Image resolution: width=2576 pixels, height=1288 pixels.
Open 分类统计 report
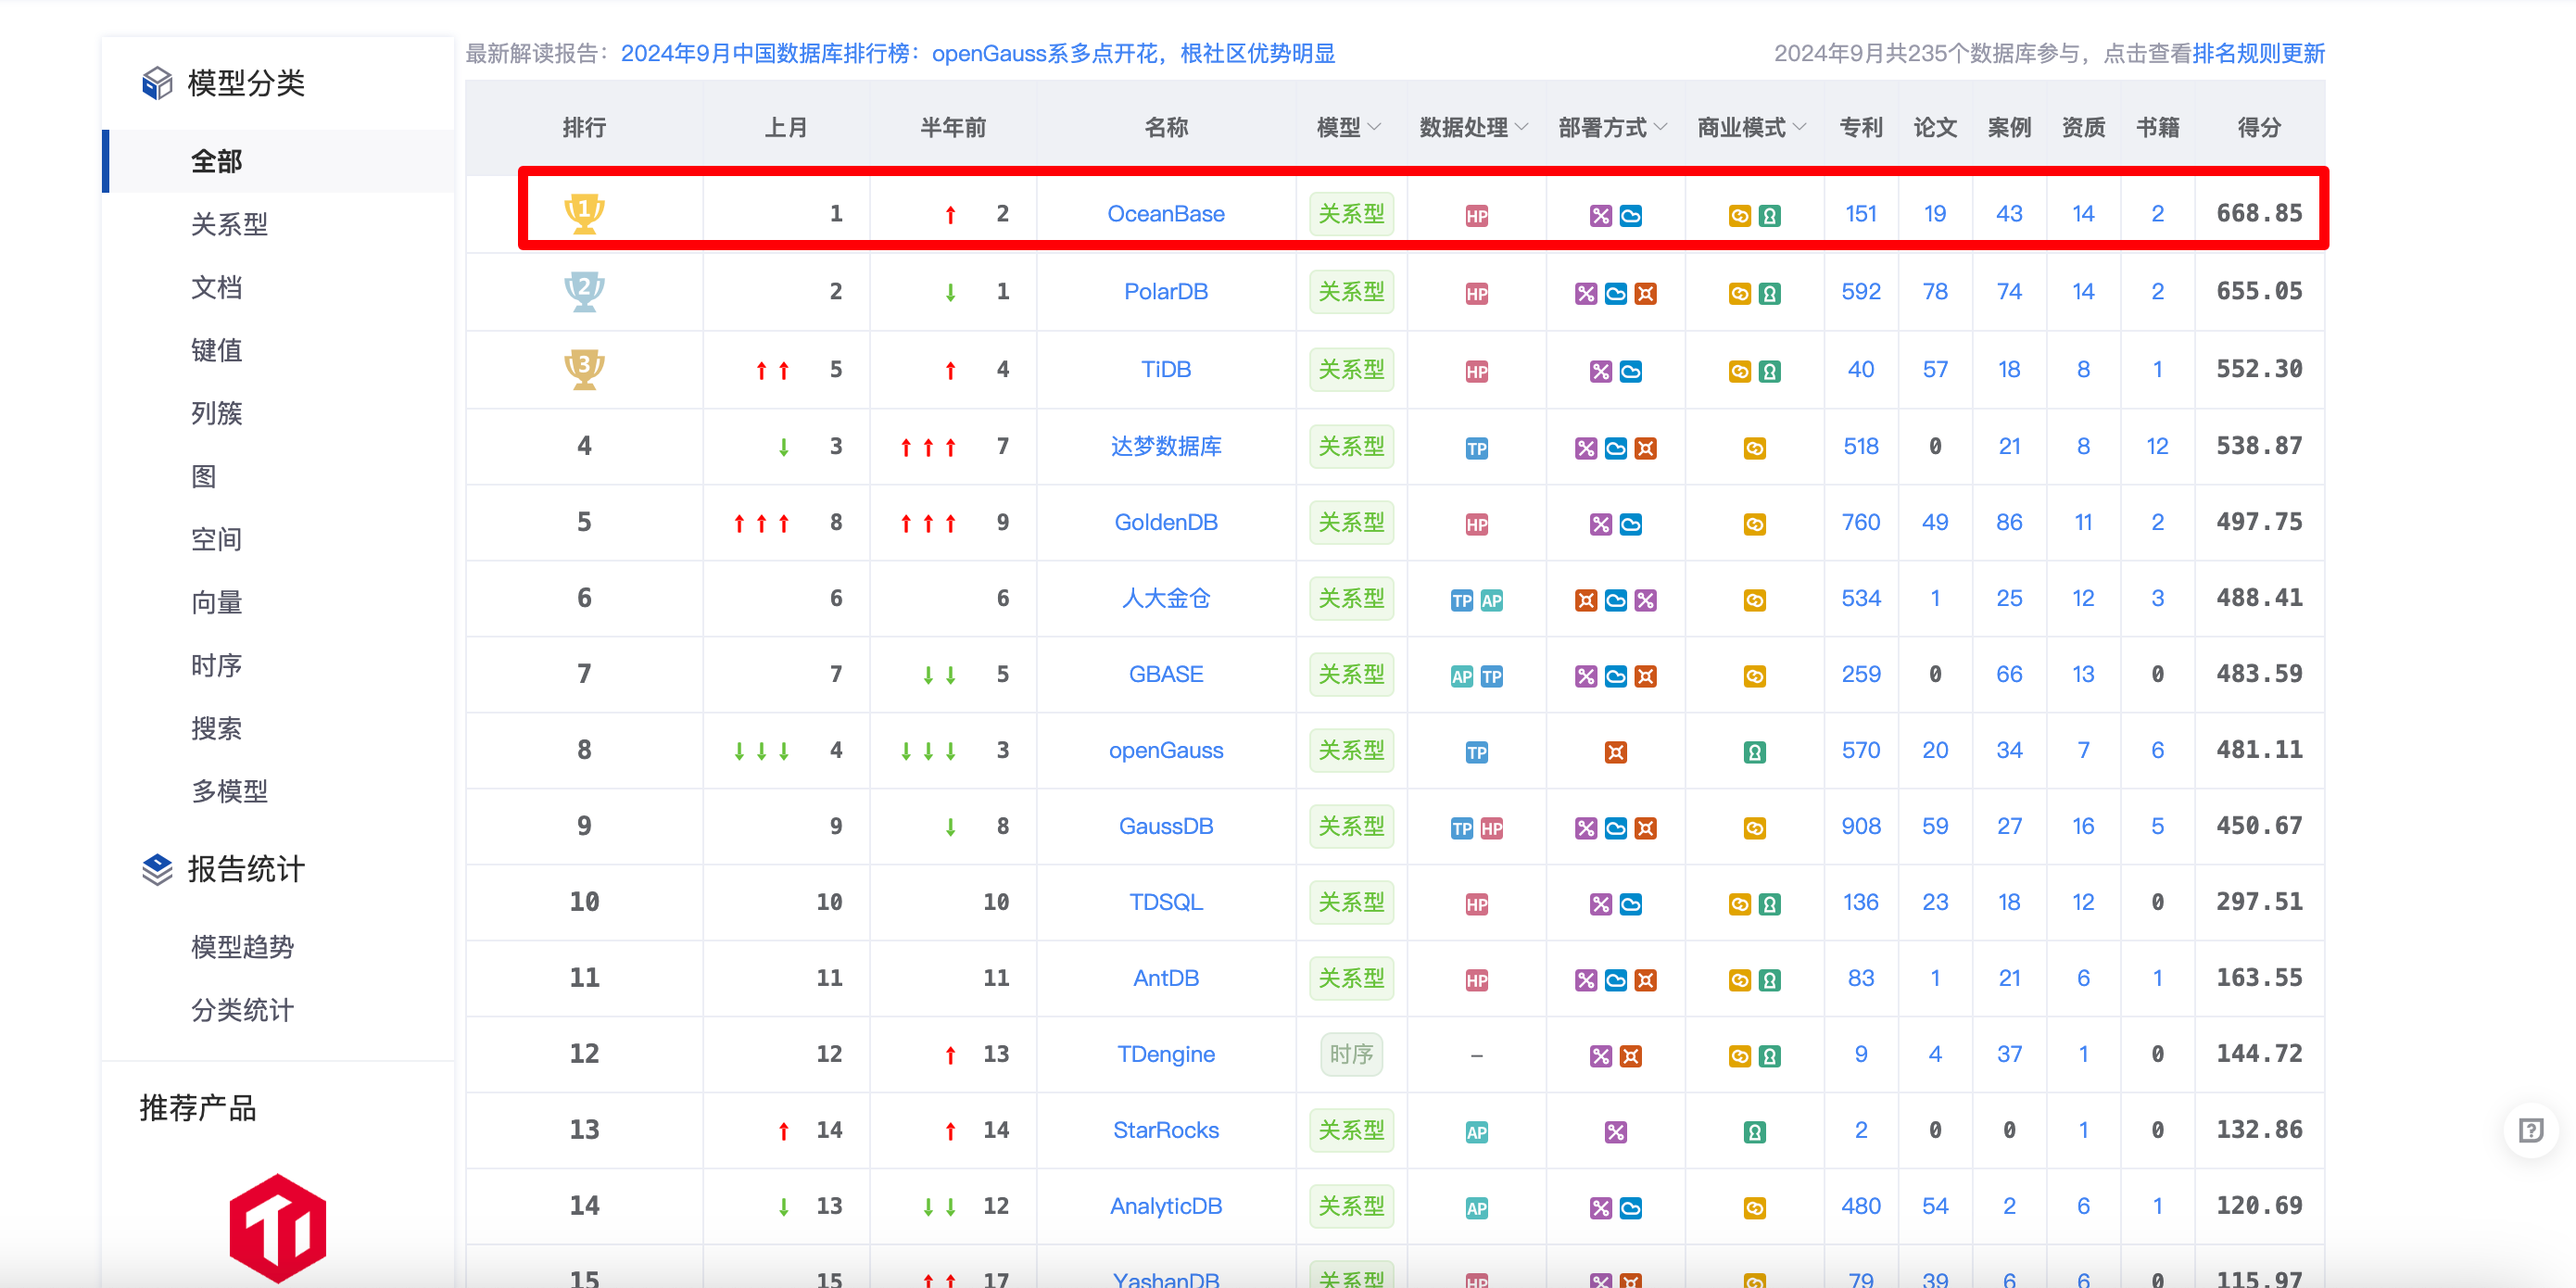point(243,1009)
